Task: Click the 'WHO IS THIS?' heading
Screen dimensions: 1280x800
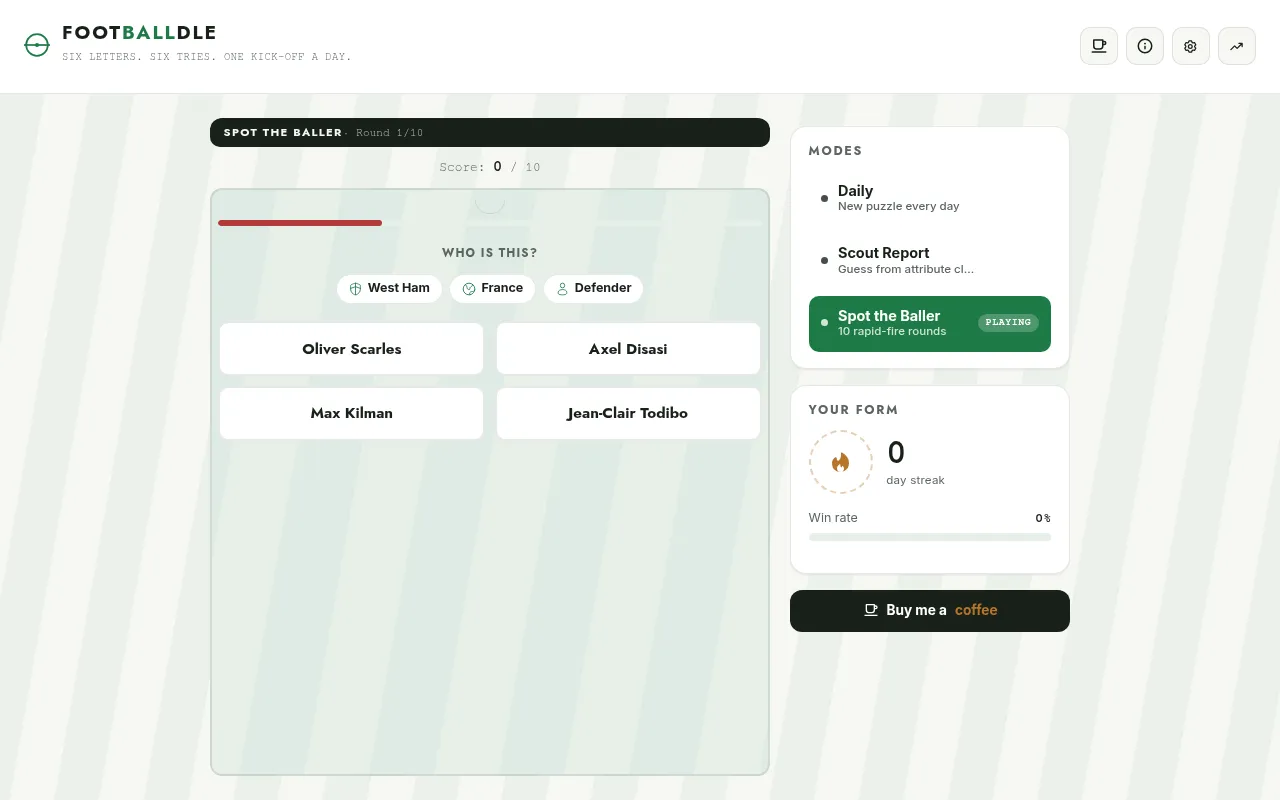Action: tap(490, 253)
